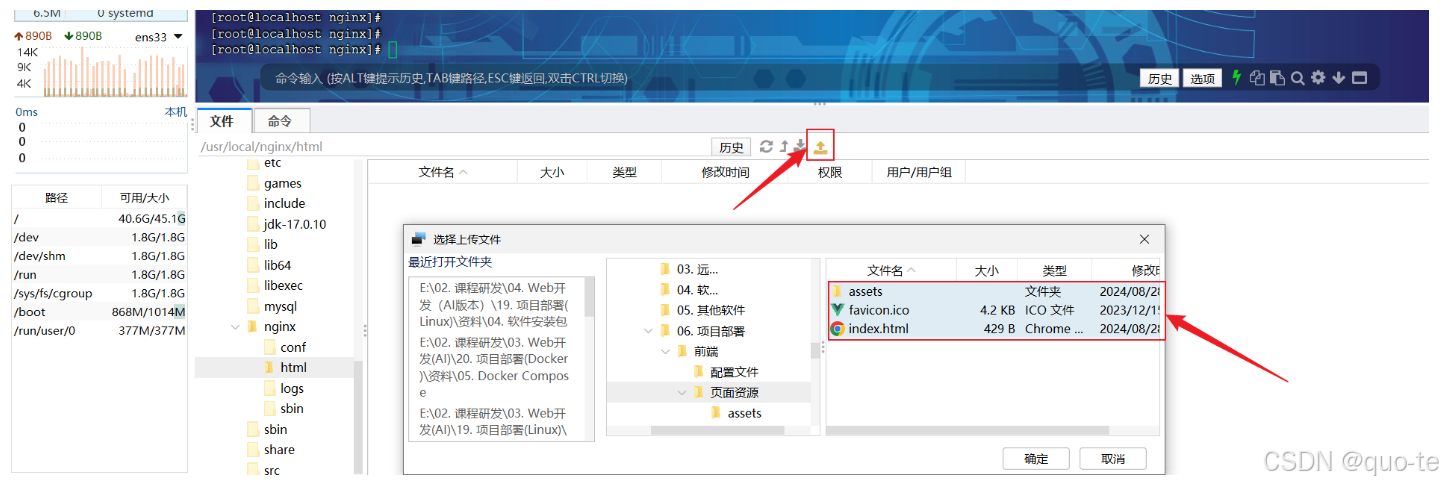Screen dimensions: 1443x487
Task: Switch to the 命令 tab
Action: 279,121
